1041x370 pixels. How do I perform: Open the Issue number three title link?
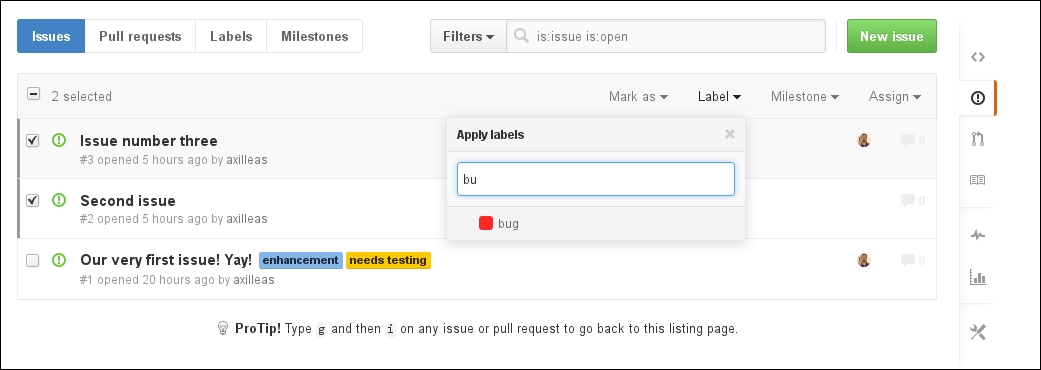[x=149, y=141]
